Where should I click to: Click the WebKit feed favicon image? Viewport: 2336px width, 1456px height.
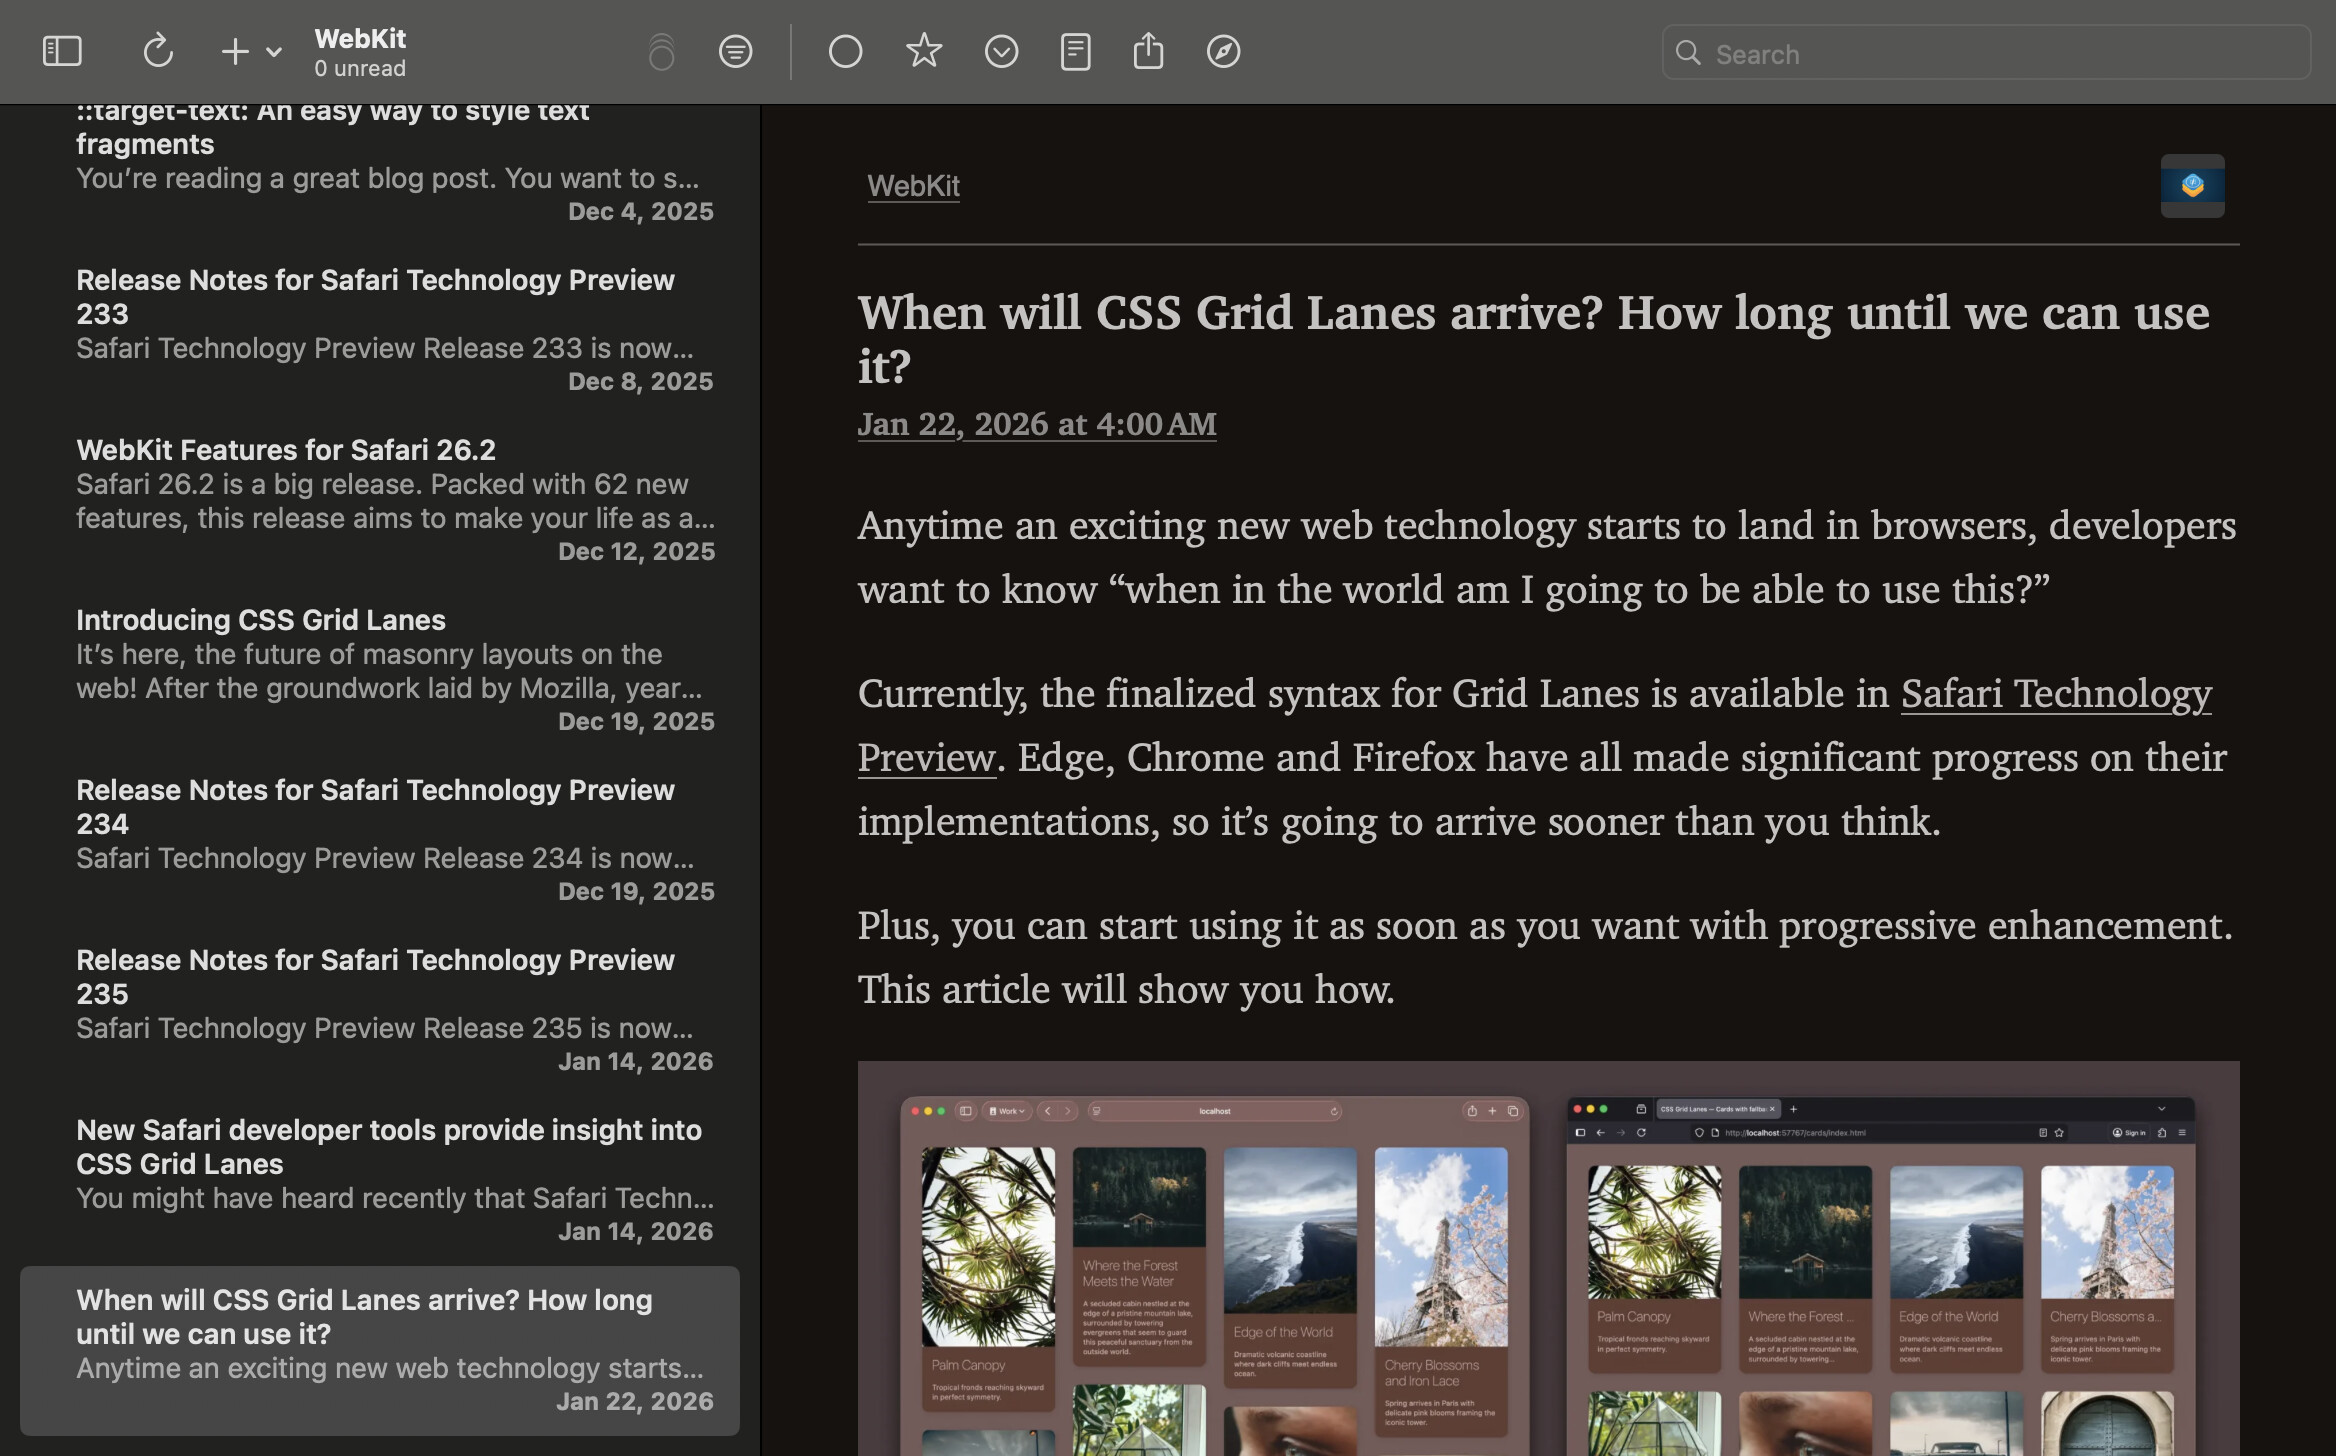2192,186
